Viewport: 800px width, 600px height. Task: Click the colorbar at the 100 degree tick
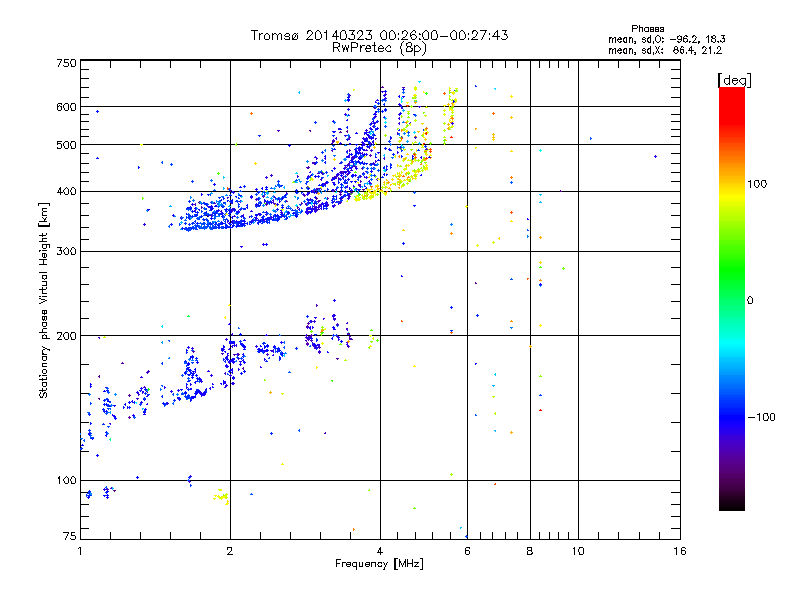tap(732, 184)
